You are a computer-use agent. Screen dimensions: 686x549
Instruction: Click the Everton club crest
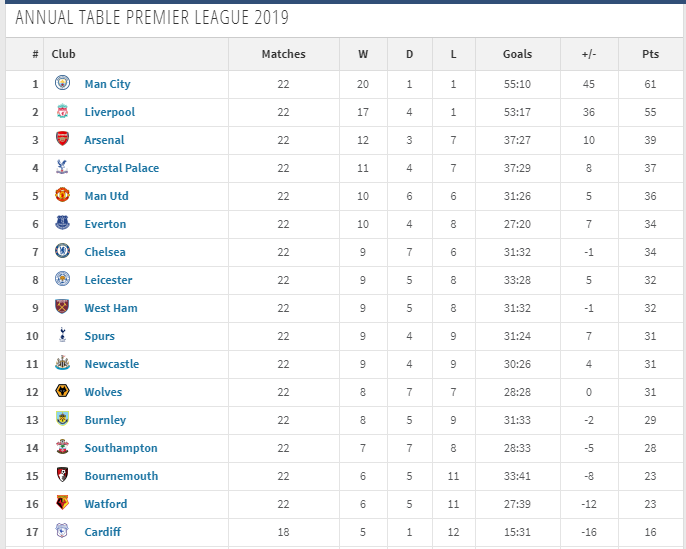click(x=63, y=223)
